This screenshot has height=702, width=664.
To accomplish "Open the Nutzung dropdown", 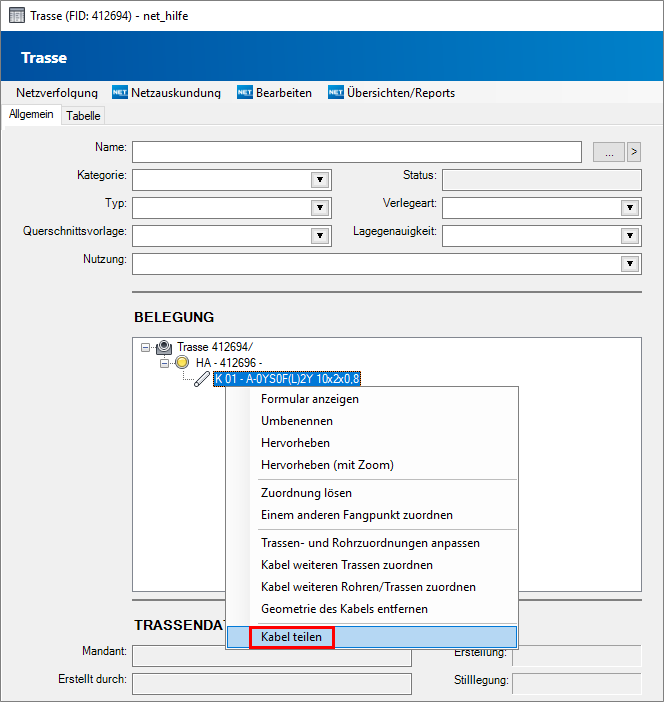I will (x=630, y=264).
